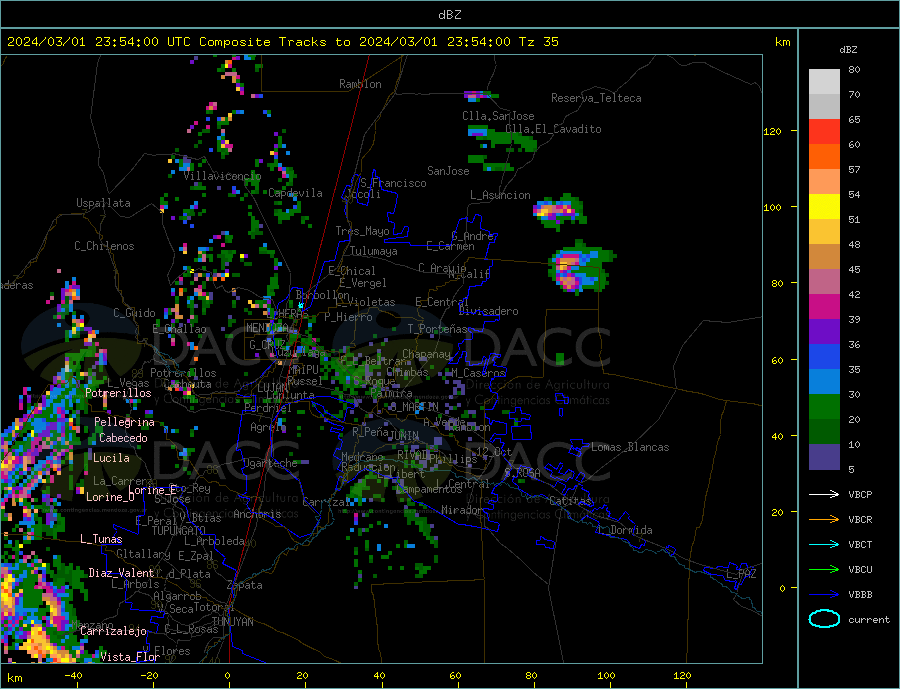Click the 'Capdevila' map label

click(x=296, y=193)
